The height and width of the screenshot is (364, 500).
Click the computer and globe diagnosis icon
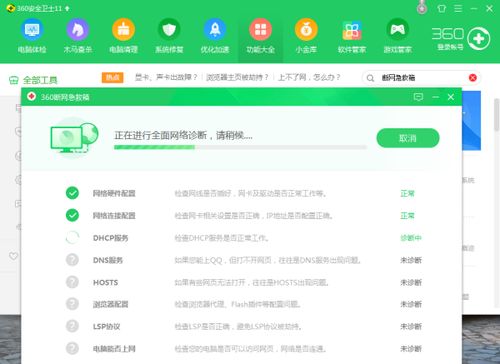[x=74, y=137]
